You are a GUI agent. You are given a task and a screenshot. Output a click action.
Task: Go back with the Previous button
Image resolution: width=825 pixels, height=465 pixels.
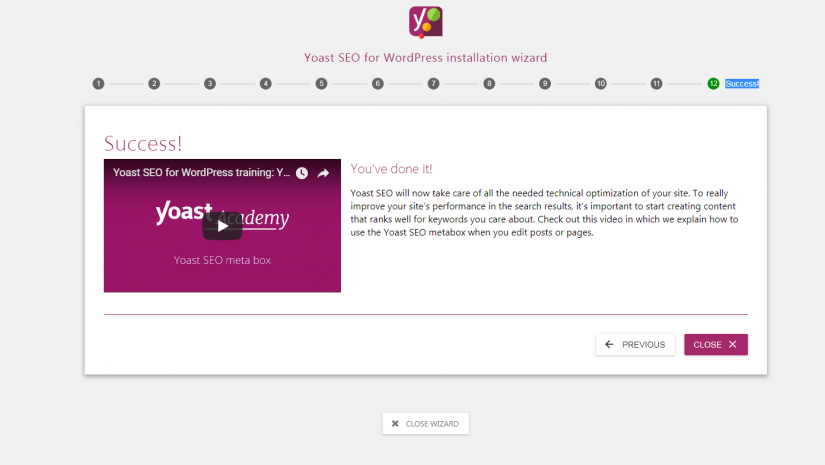click(636, 345)
